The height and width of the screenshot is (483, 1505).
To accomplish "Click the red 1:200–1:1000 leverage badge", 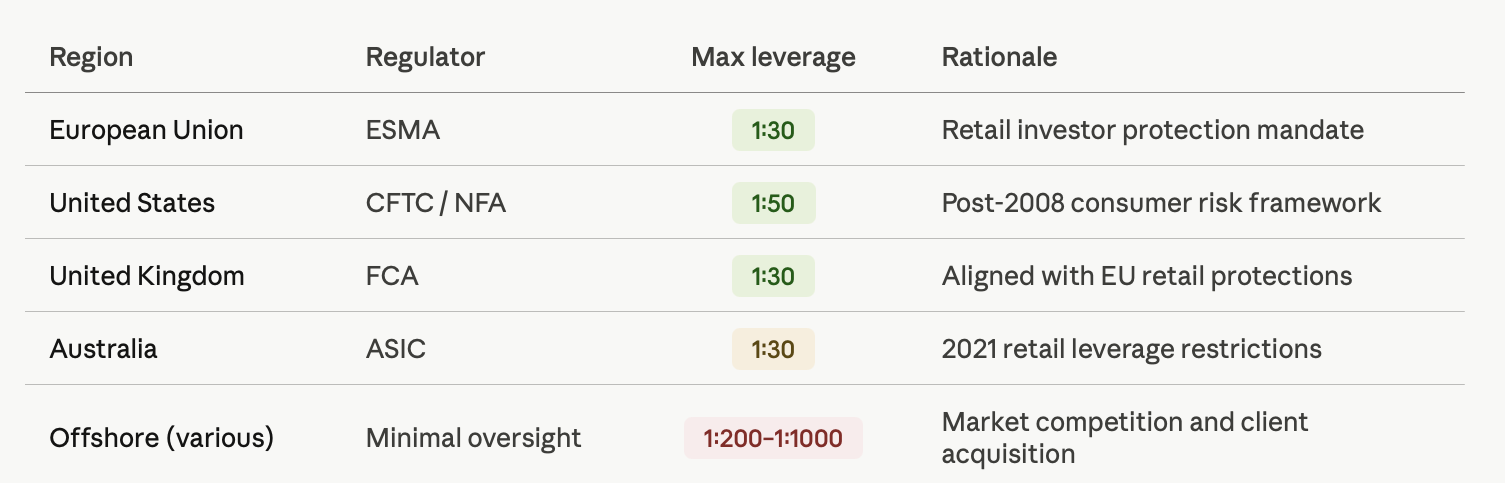I will coord(773,438).
